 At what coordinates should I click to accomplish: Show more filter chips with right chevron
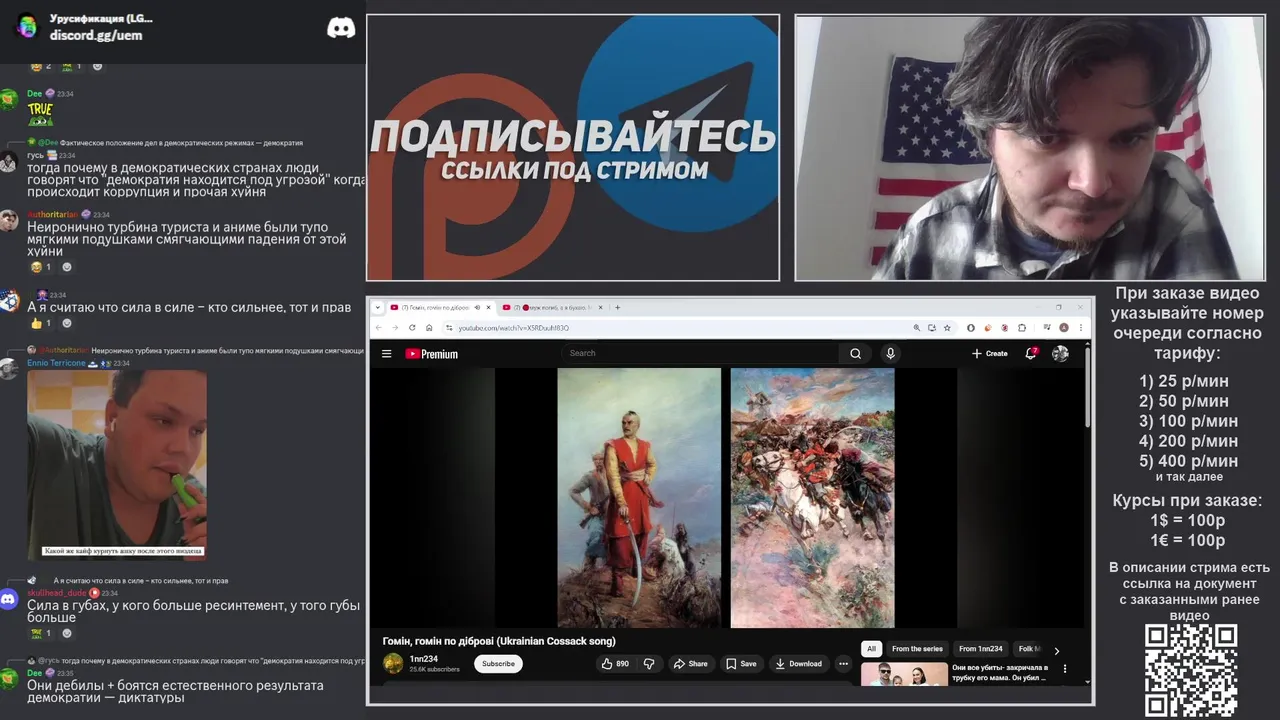(x=1056, y=650)
